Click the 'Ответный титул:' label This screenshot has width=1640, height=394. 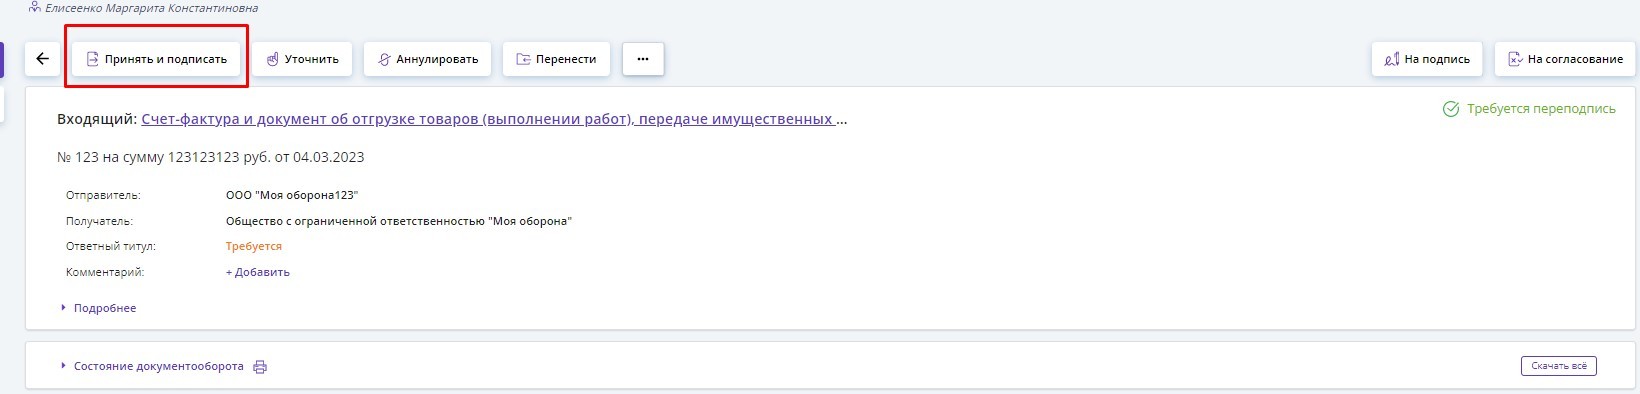point(111,246)
